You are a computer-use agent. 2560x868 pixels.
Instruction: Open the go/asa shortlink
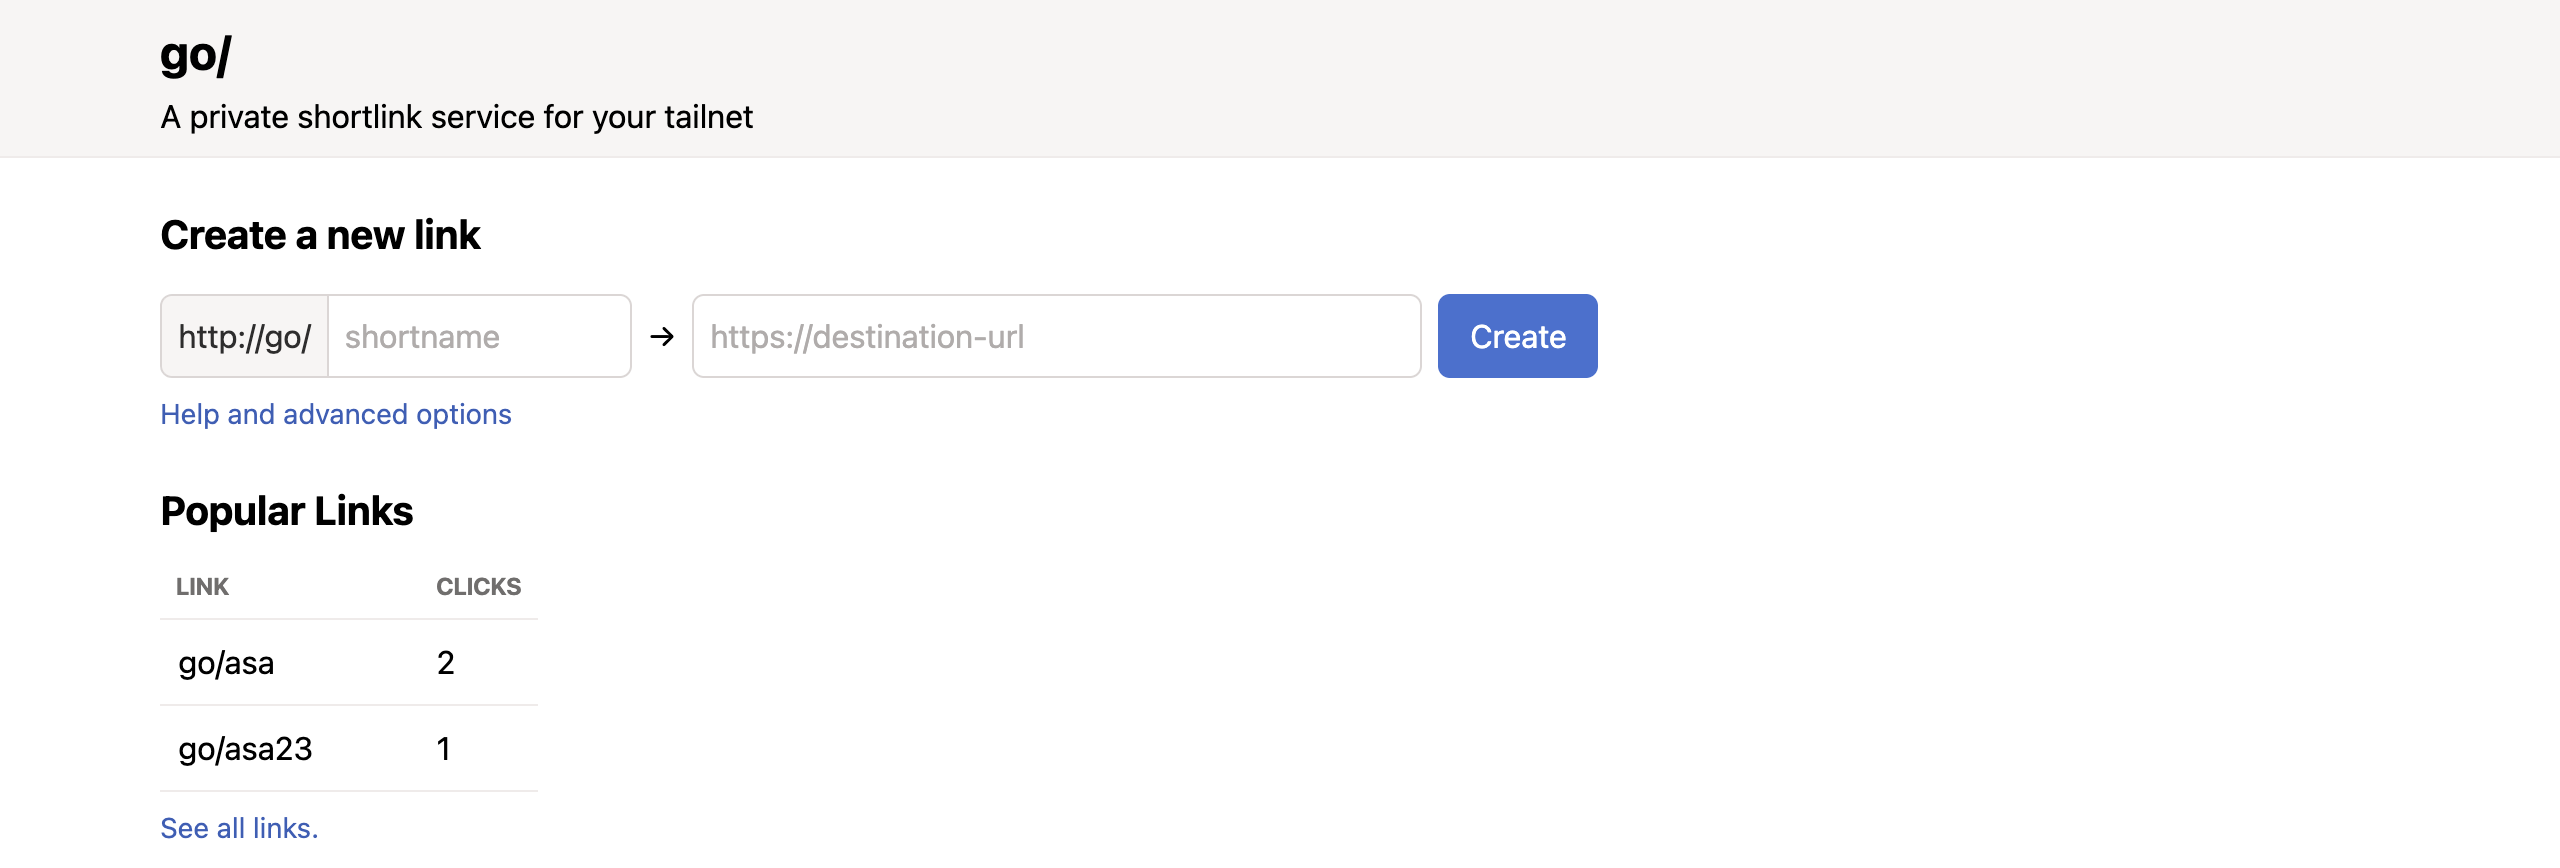[x=226, y=663]
